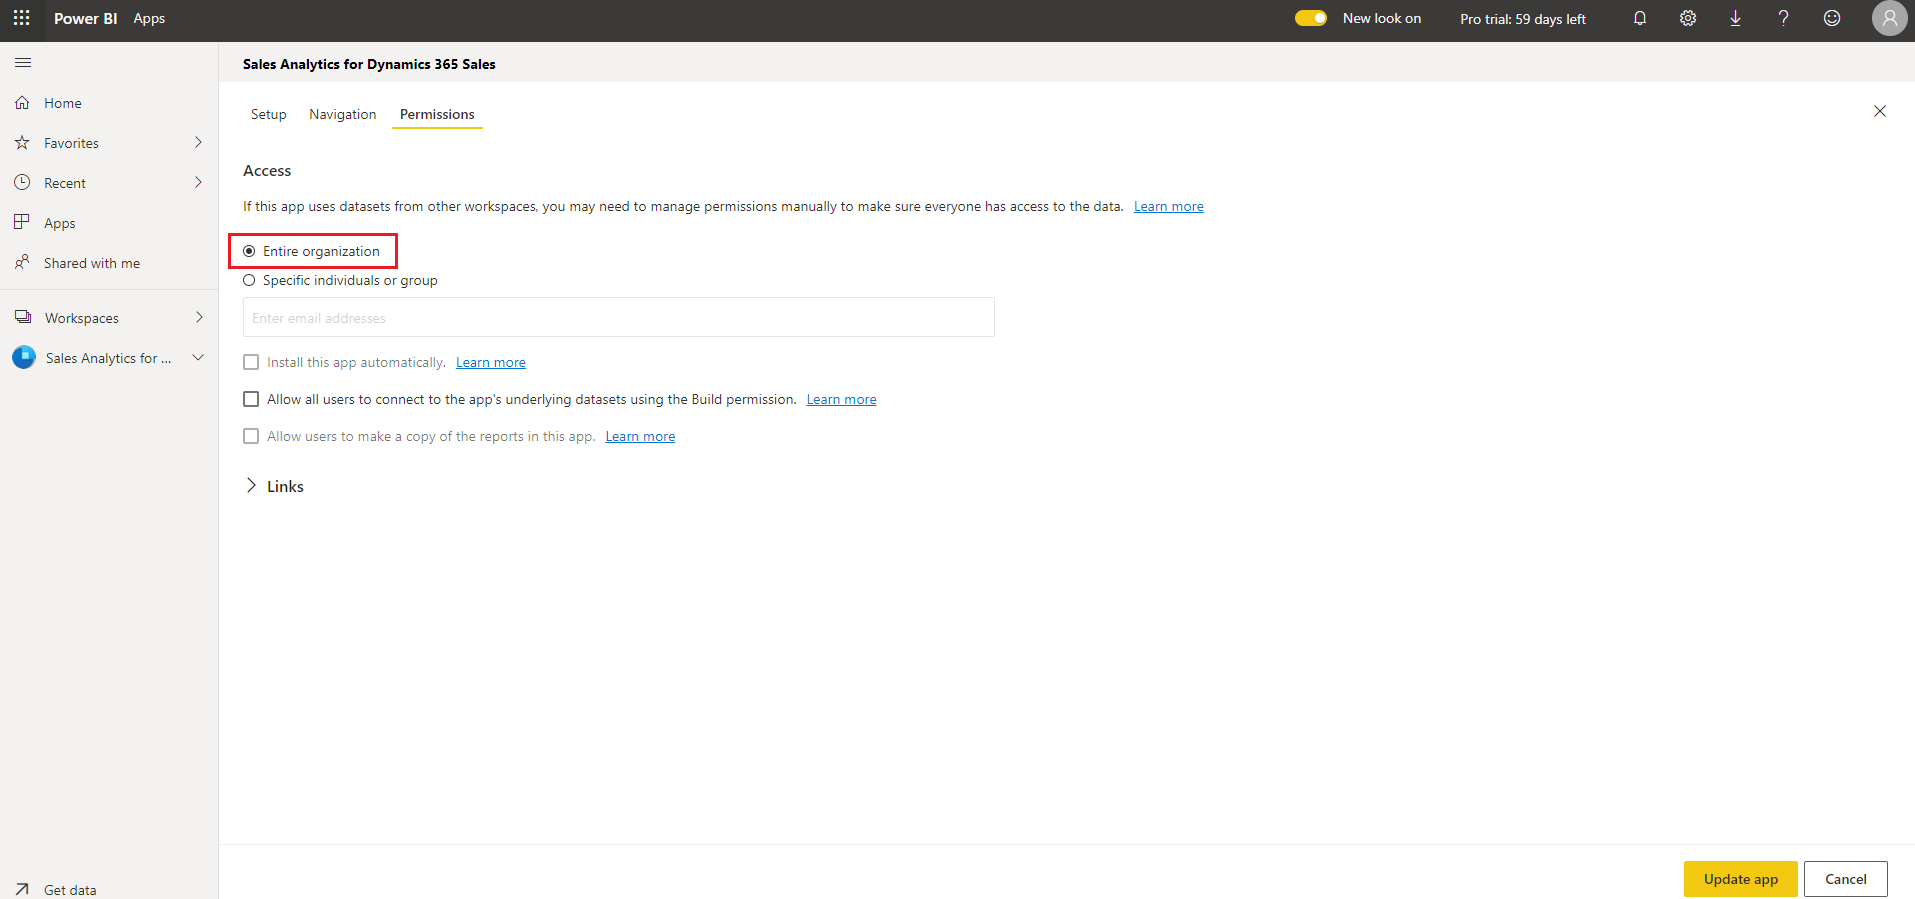Screen dimensions: 1915x899
Task: Click the feedback smiley icon
Action: pos(1832,18)
